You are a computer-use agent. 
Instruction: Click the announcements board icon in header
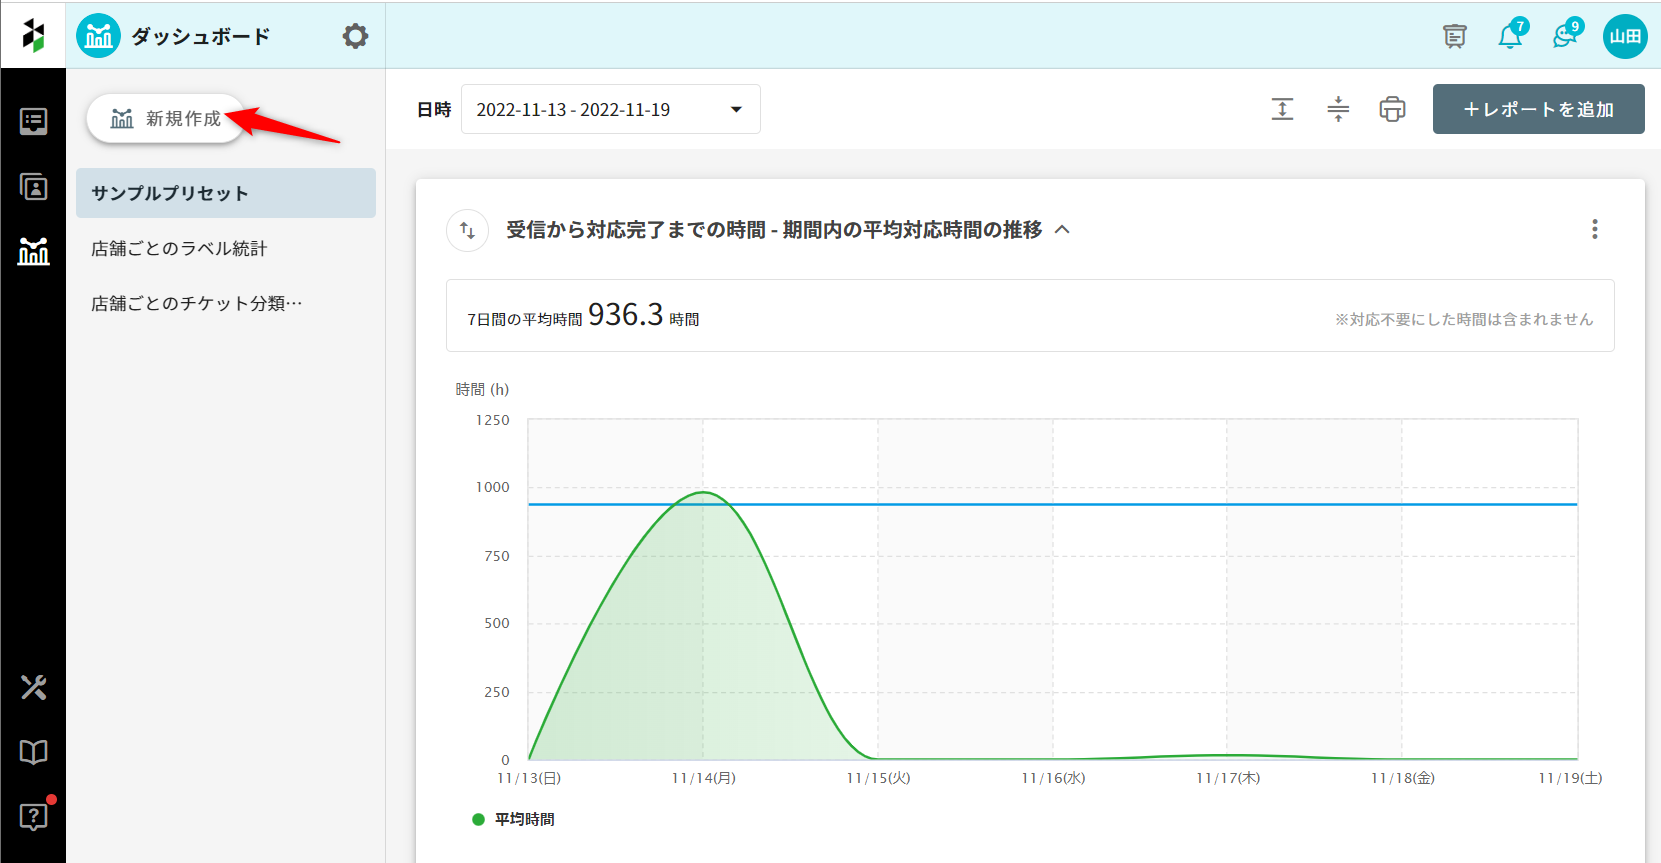click(x=1455, y=37)
